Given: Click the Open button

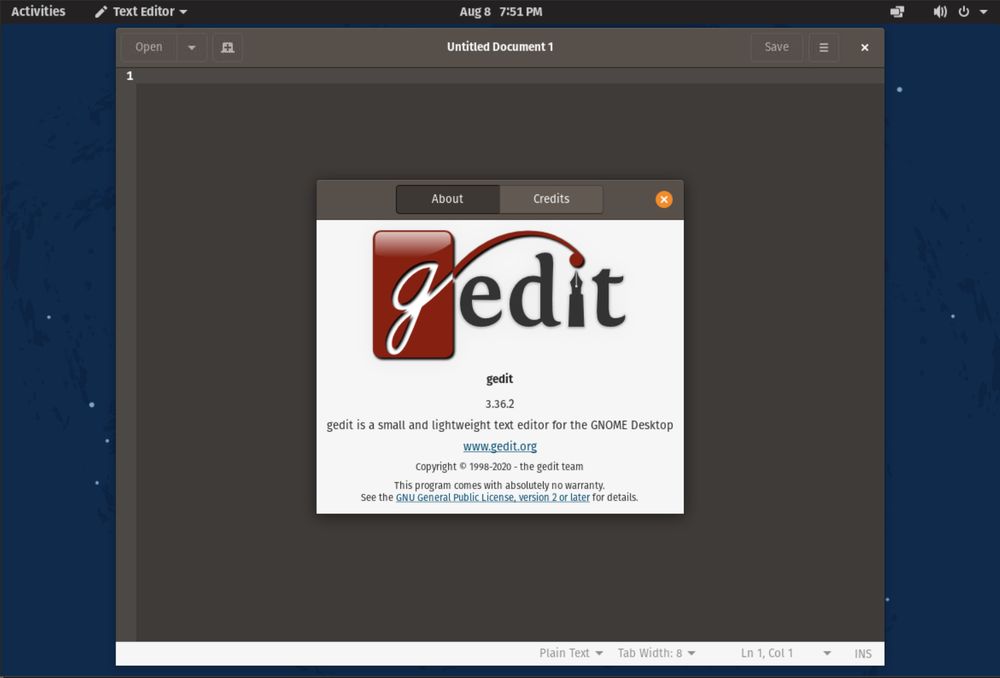Looking at the screenshot, I should [x=149, y=47].
